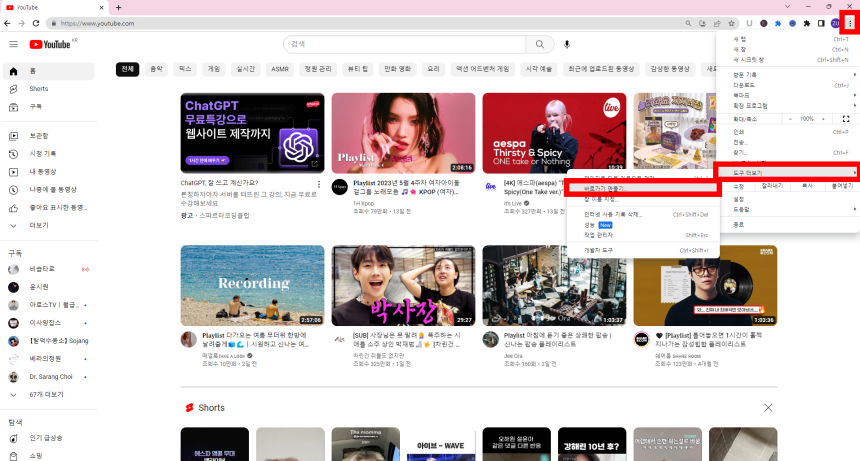Open the aespa Thirsty & Spicy thumbnail
860x461 pixels.
(x=554, y=133)
